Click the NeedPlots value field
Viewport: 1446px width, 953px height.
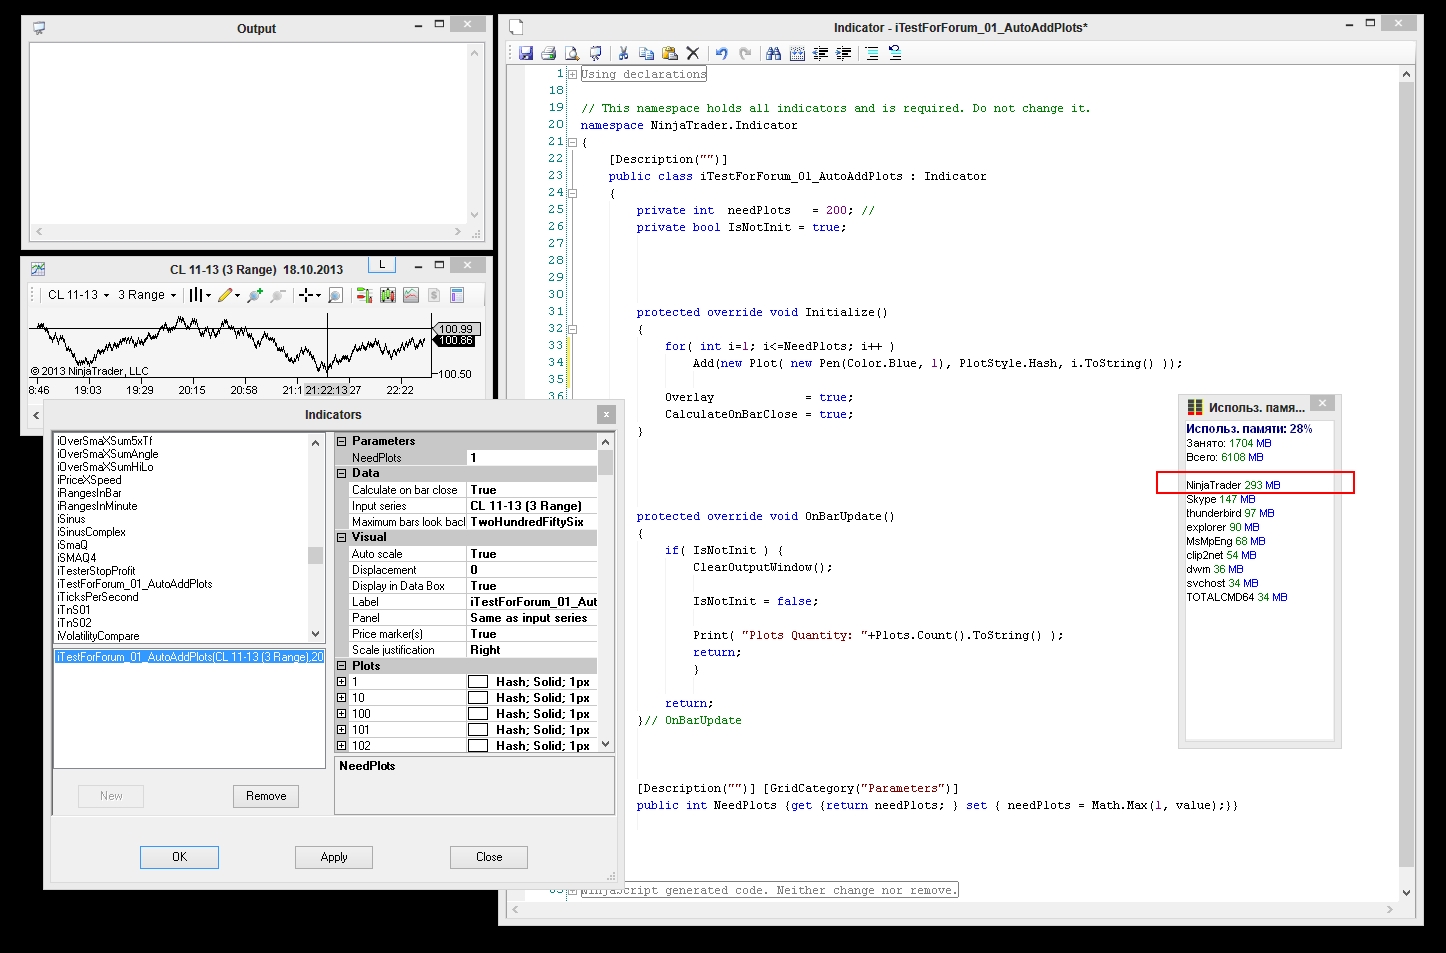[x=530, y=458]
